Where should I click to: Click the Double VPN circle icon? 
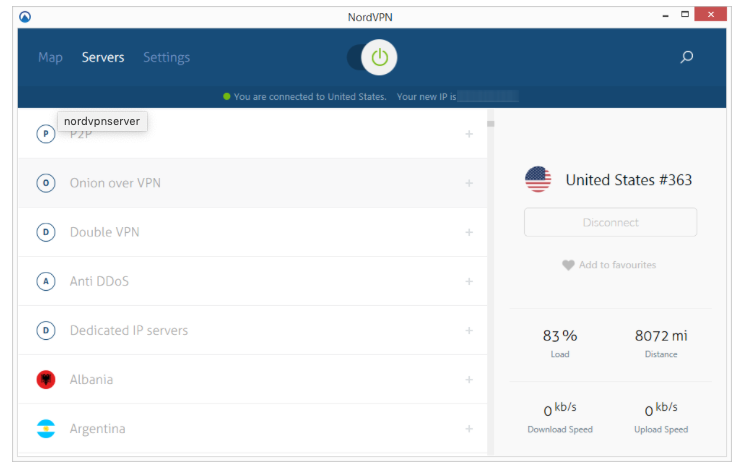(x=45, y=232)
